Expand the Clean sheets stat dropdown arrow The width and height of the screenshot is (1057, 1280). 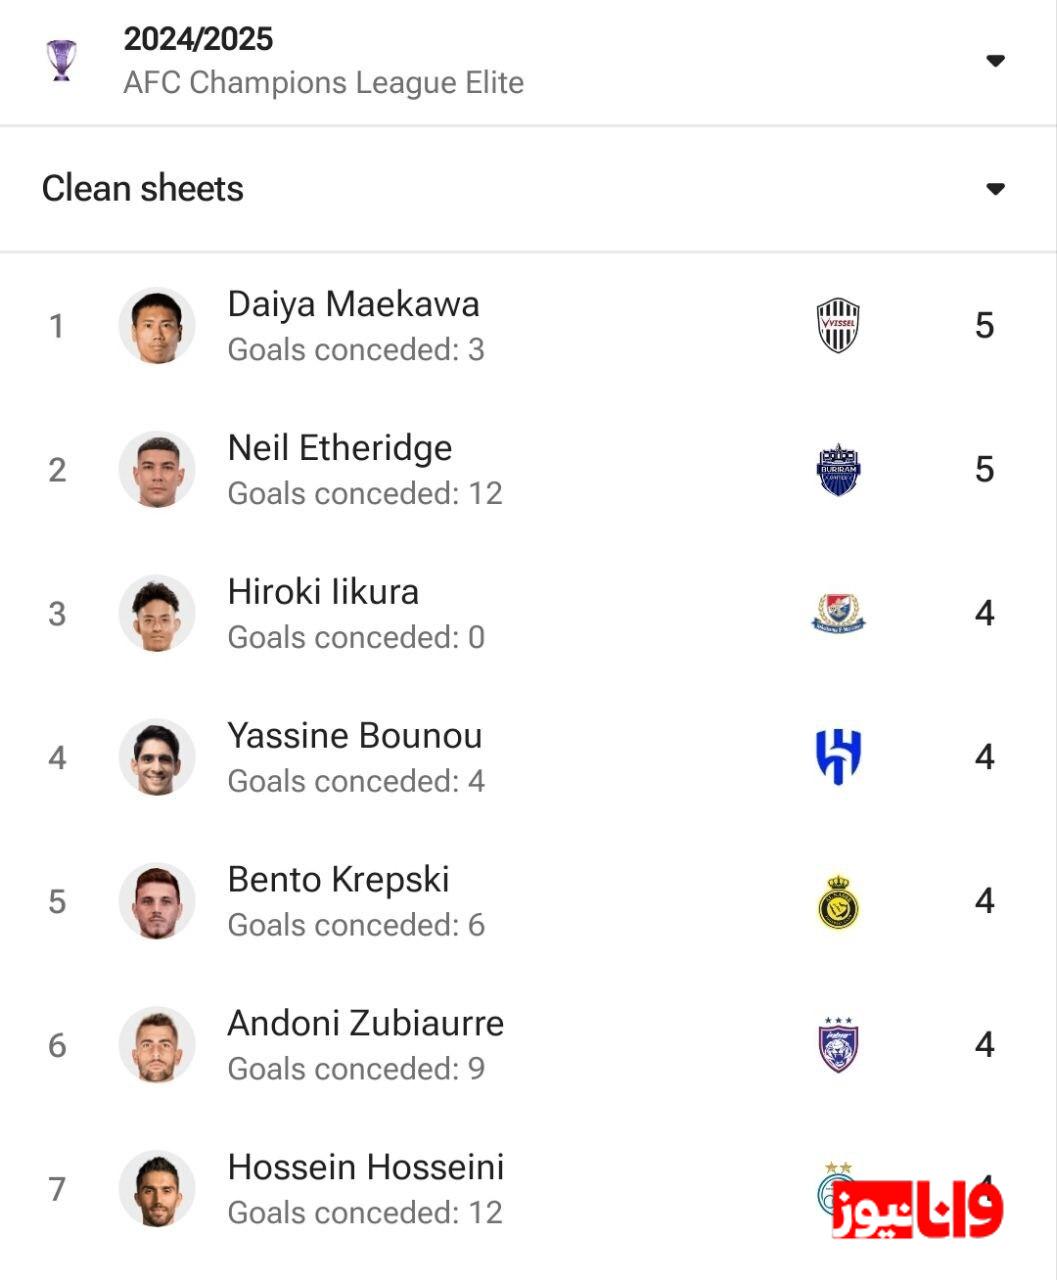coord(995,189)
